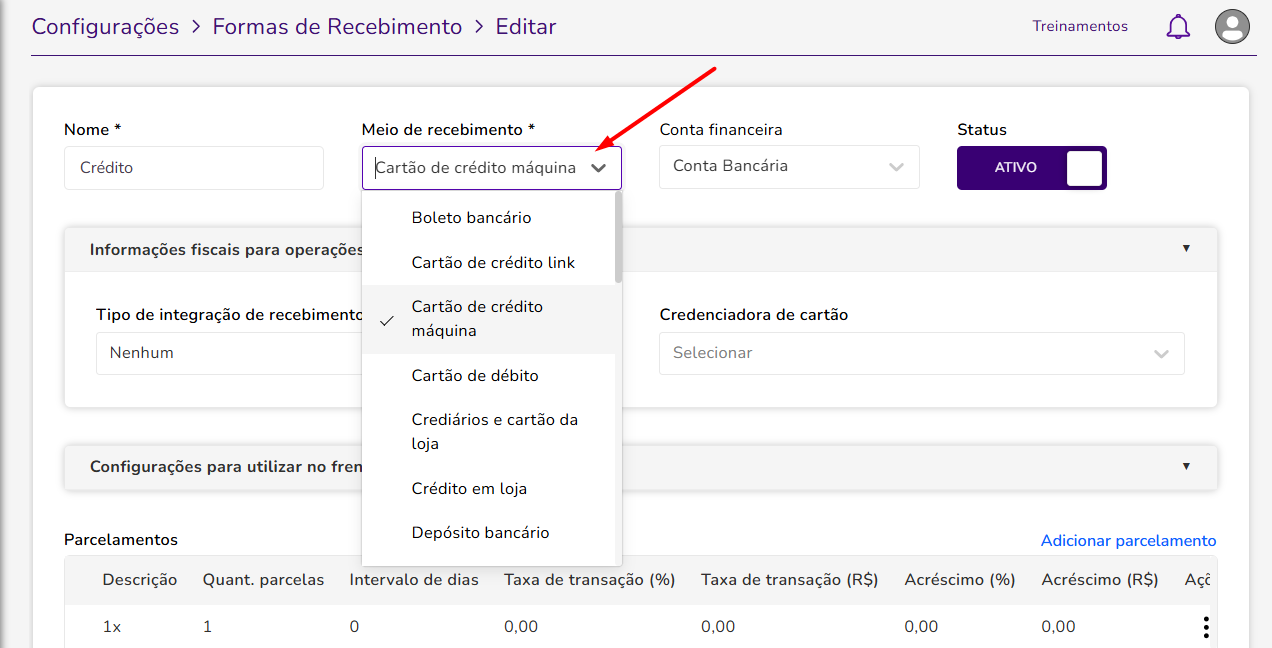The width and height of the screenshot is (1272, 648).
Task: Select Cartão de crédito link option
Action: point(488,262)
